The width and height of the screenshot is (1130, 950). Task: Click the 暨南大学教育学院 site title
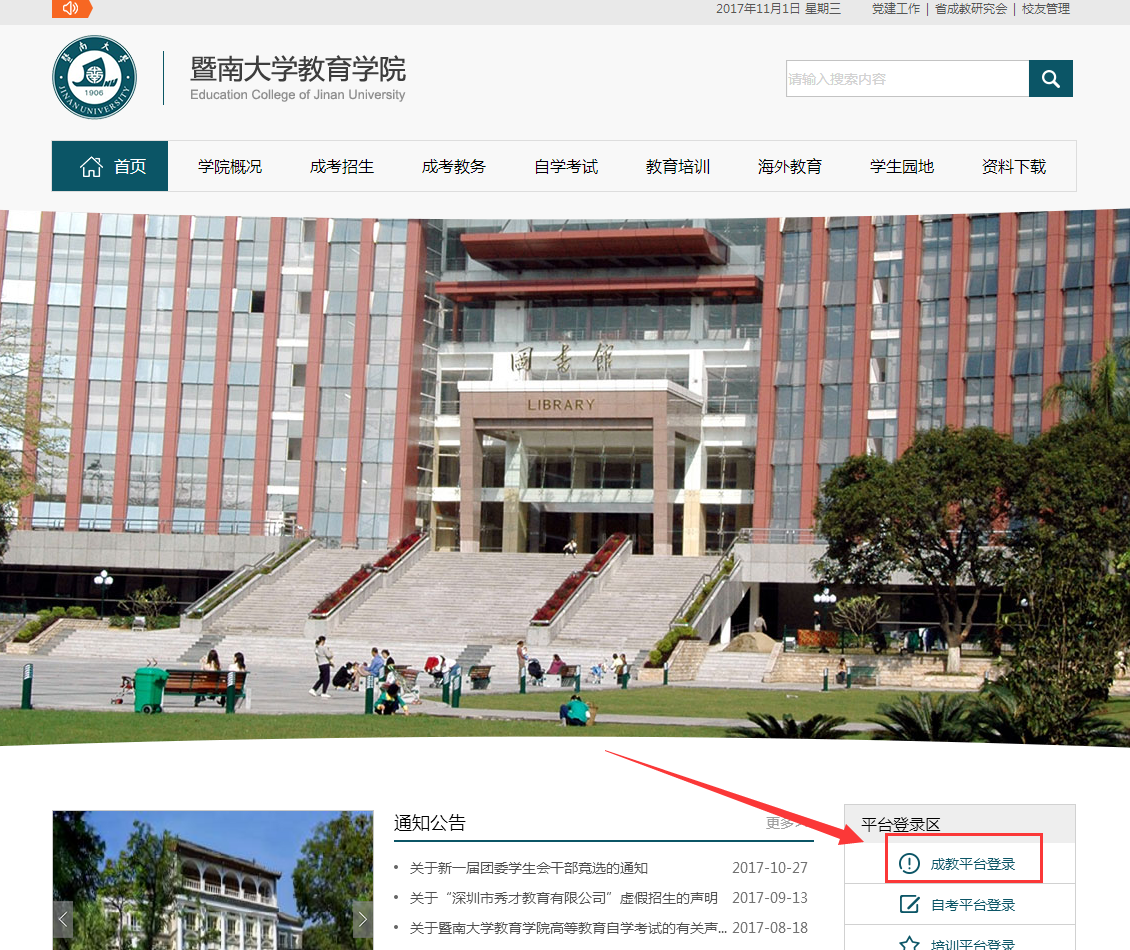click(x=298, y=69)
